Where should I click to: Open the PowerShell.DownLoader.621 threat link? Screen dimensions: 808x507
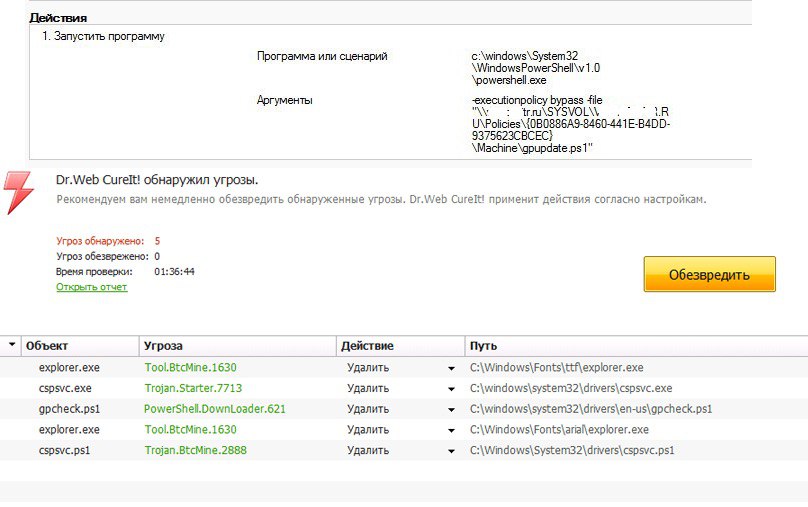(x=214, y=409)
